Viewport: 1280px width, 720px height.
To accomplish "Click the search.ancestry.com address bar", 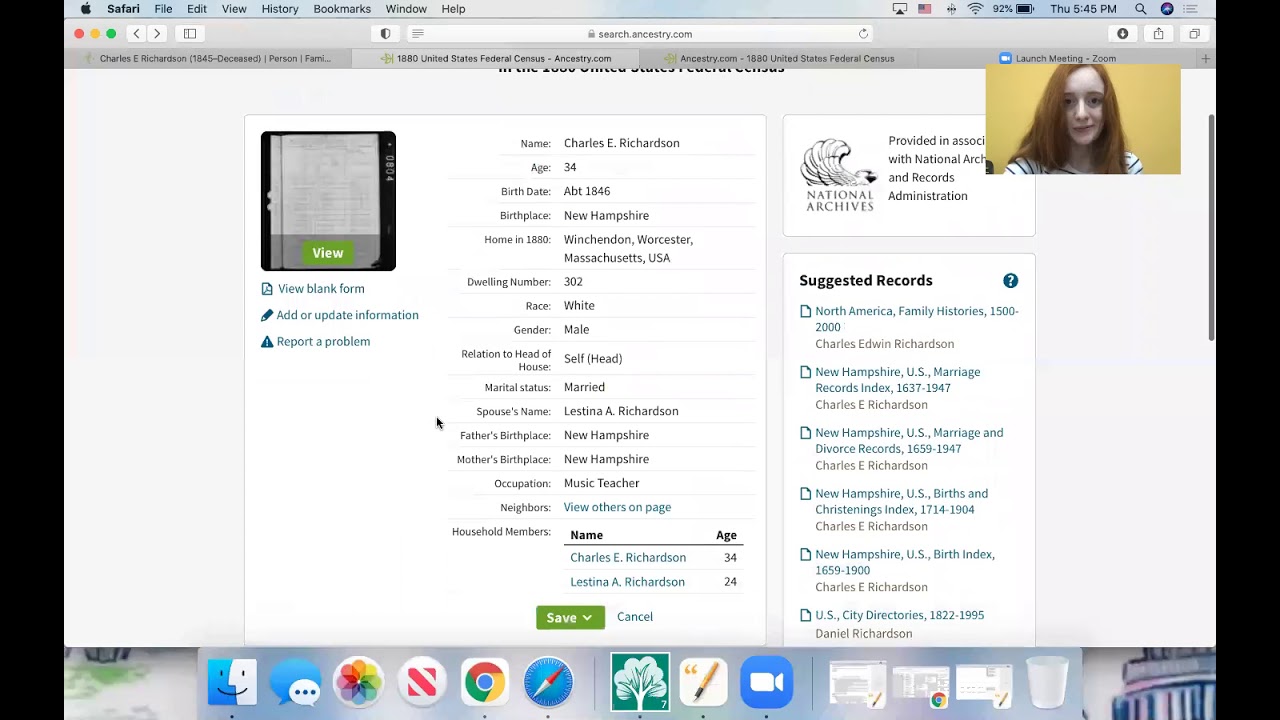I will click(x=640, y=34).
